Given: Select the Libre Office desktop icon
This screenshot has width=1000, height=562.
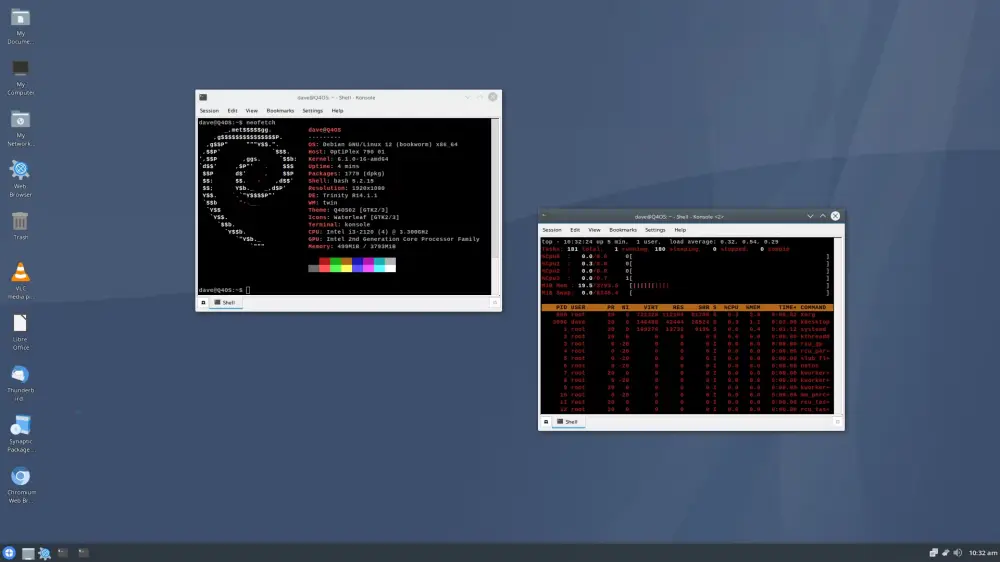Looking at the screenshot, I should (20, 332).
